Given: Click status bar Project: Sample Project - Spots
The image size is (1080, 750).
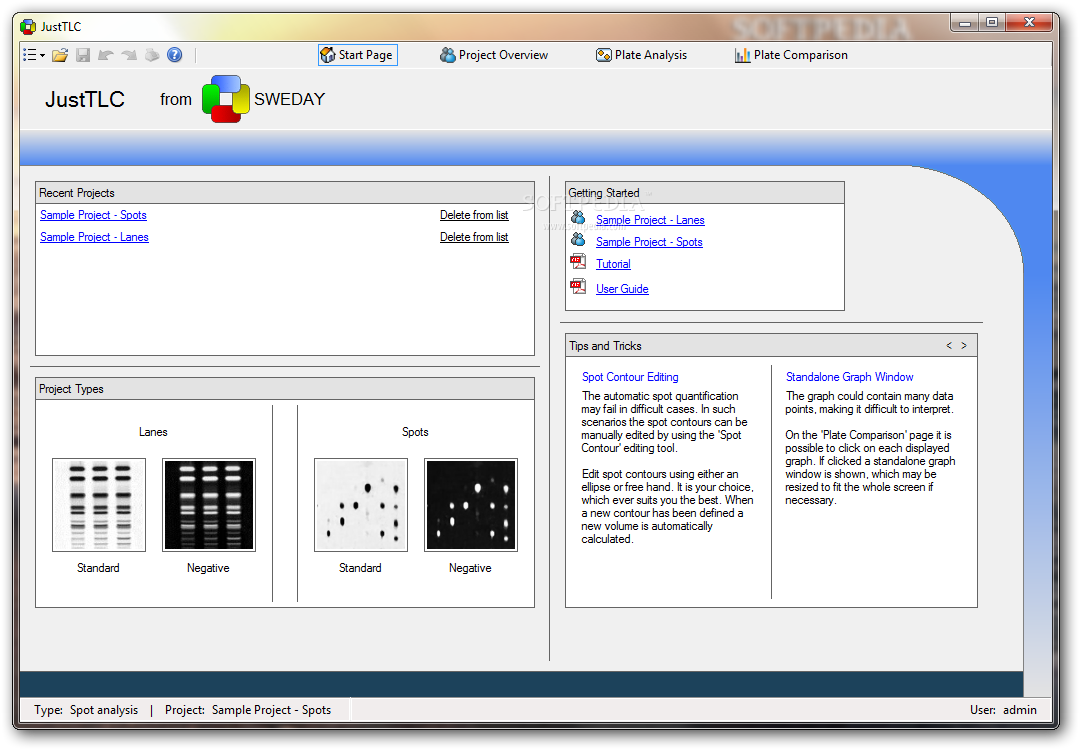Looking at the screenshot, I should (248, 710).
